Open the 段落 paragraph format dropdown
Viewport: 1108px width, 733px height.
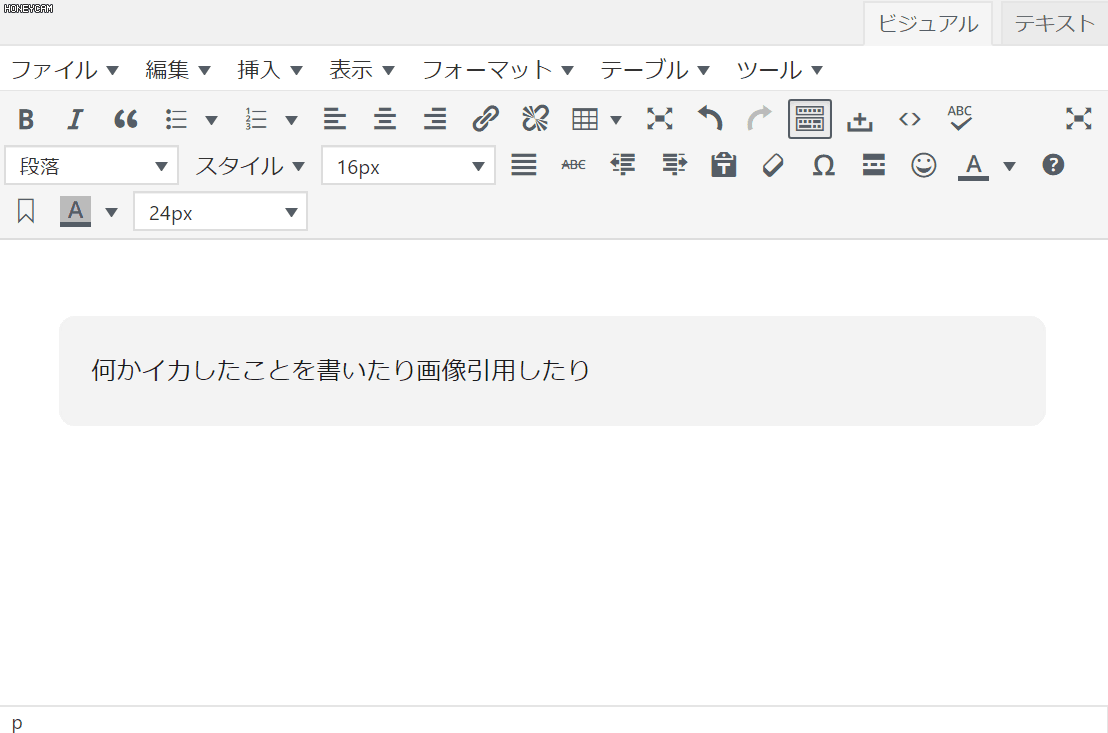click(x=91, y=165)
